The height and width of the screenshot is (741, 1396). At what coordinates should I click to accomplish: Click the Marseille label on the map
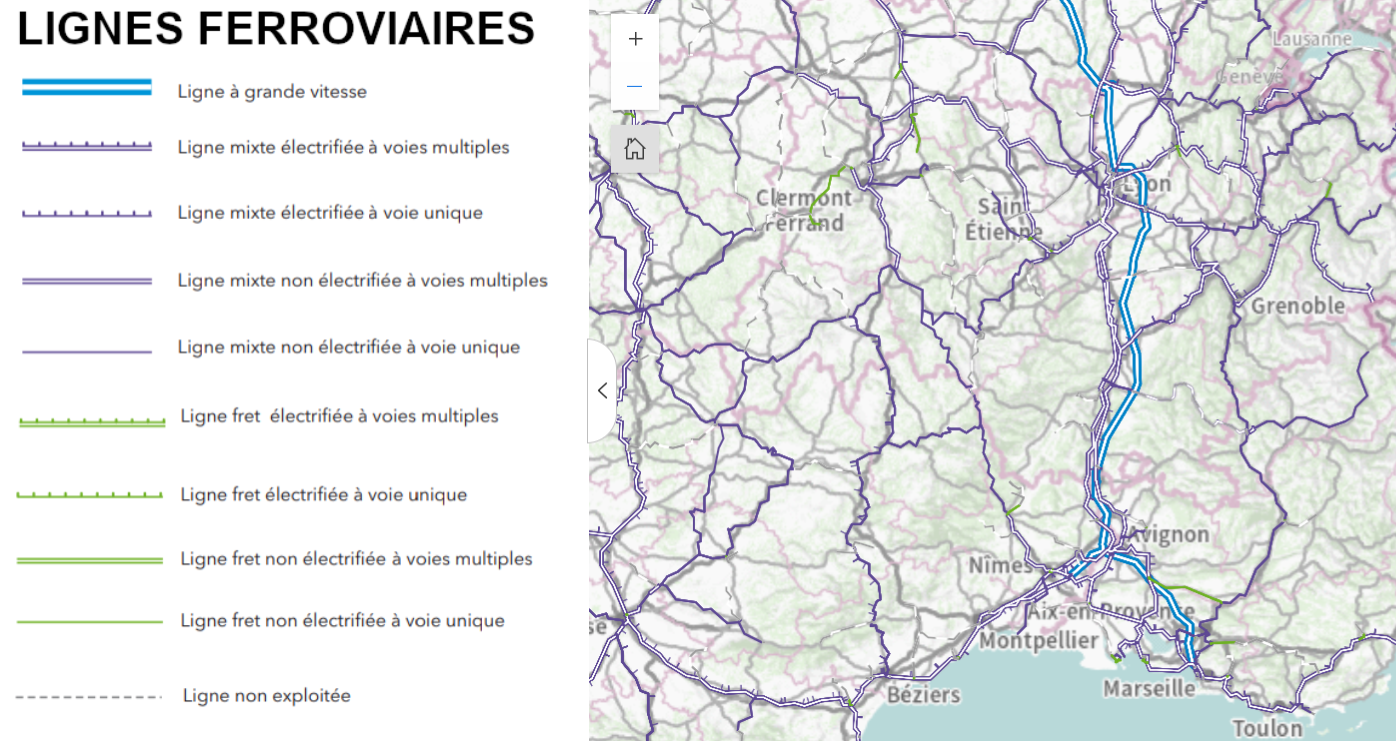tap(1148, 687)
